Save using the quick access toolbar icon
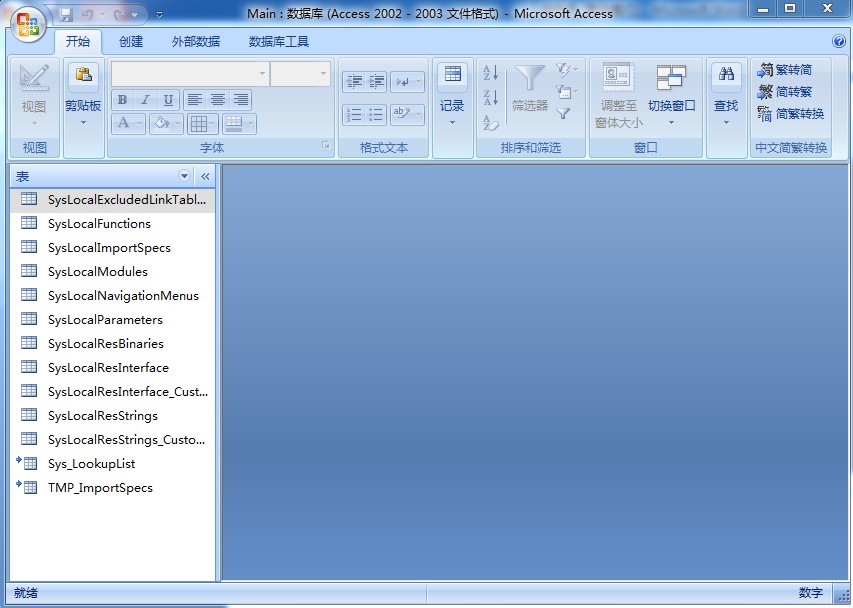Viewport: 853px width, 608px height. coord(66,14)
